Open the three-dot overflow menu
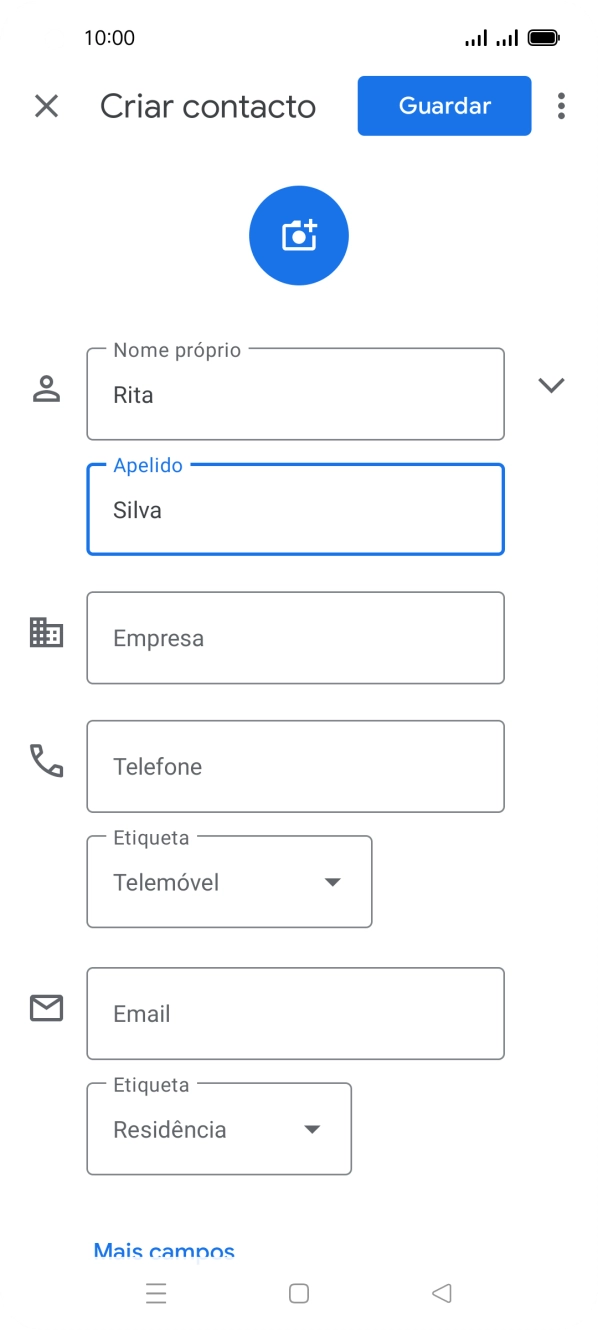Screen dimensions: 598x1330 (x=561, y=105)
